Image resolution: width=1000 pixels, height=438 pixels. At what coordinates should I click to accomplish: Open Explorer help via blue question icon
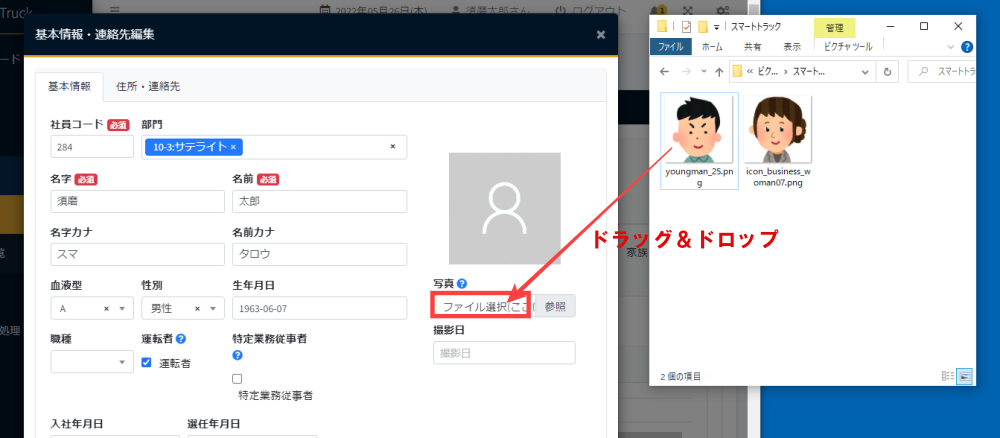[967, 46]
